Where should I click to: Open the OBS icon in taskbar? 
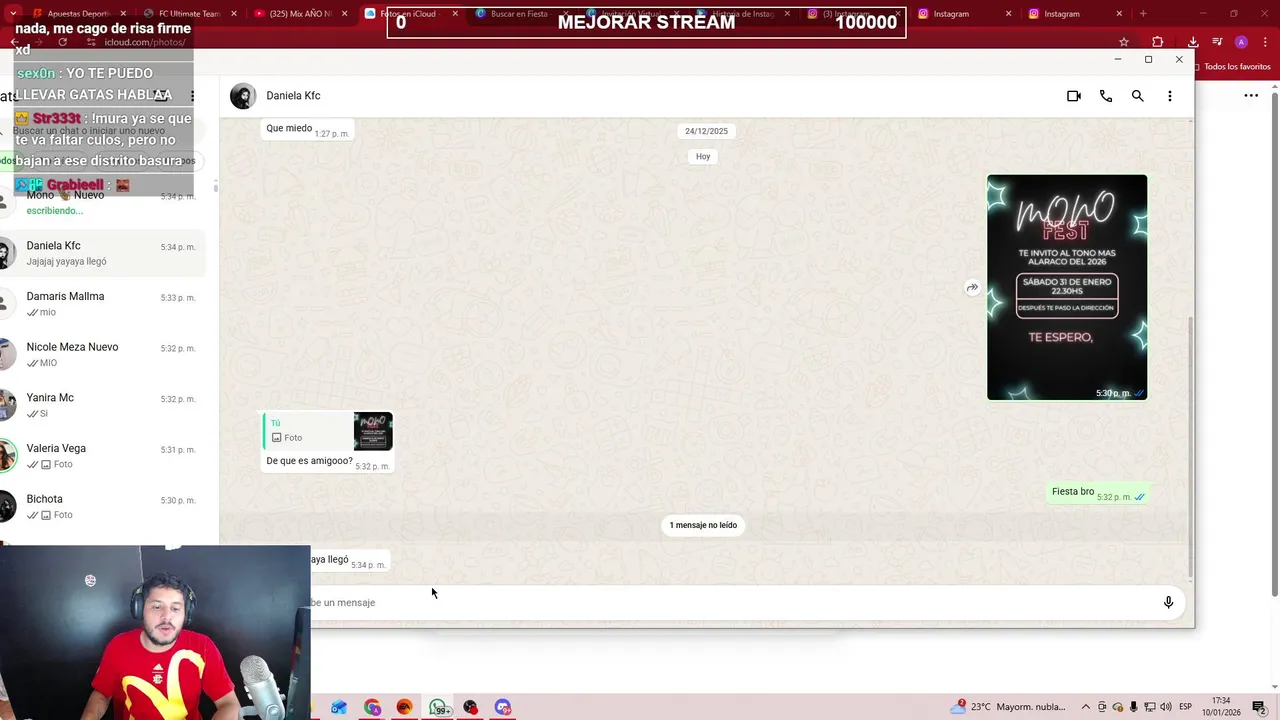[470, 707]
